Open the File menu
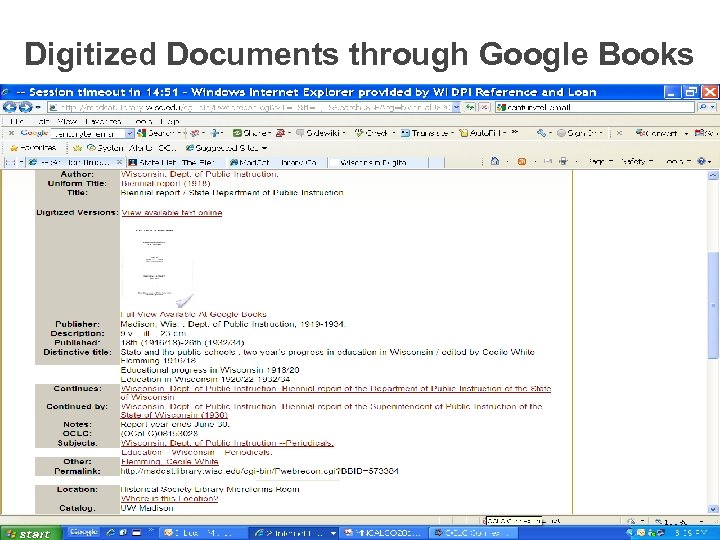Screen dimensions: 720x540 (17, 121)
